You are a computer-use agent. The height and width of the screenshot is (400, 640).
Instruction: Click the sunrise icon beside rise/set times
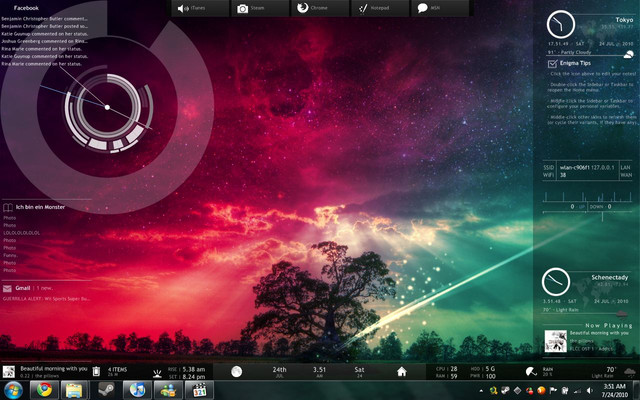click(x=157, y=373)
